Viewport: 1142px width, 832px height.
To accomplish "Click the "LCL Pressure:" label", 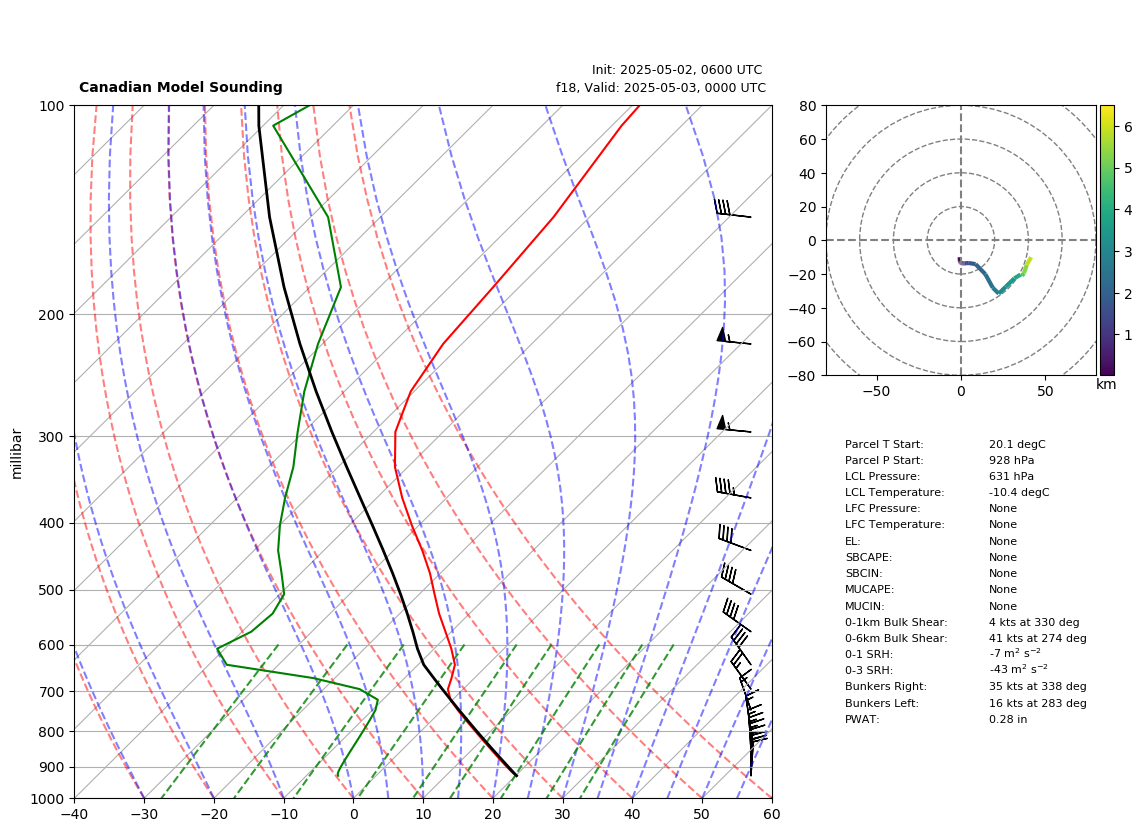I will pyautogui.click(x=883, y=476).
